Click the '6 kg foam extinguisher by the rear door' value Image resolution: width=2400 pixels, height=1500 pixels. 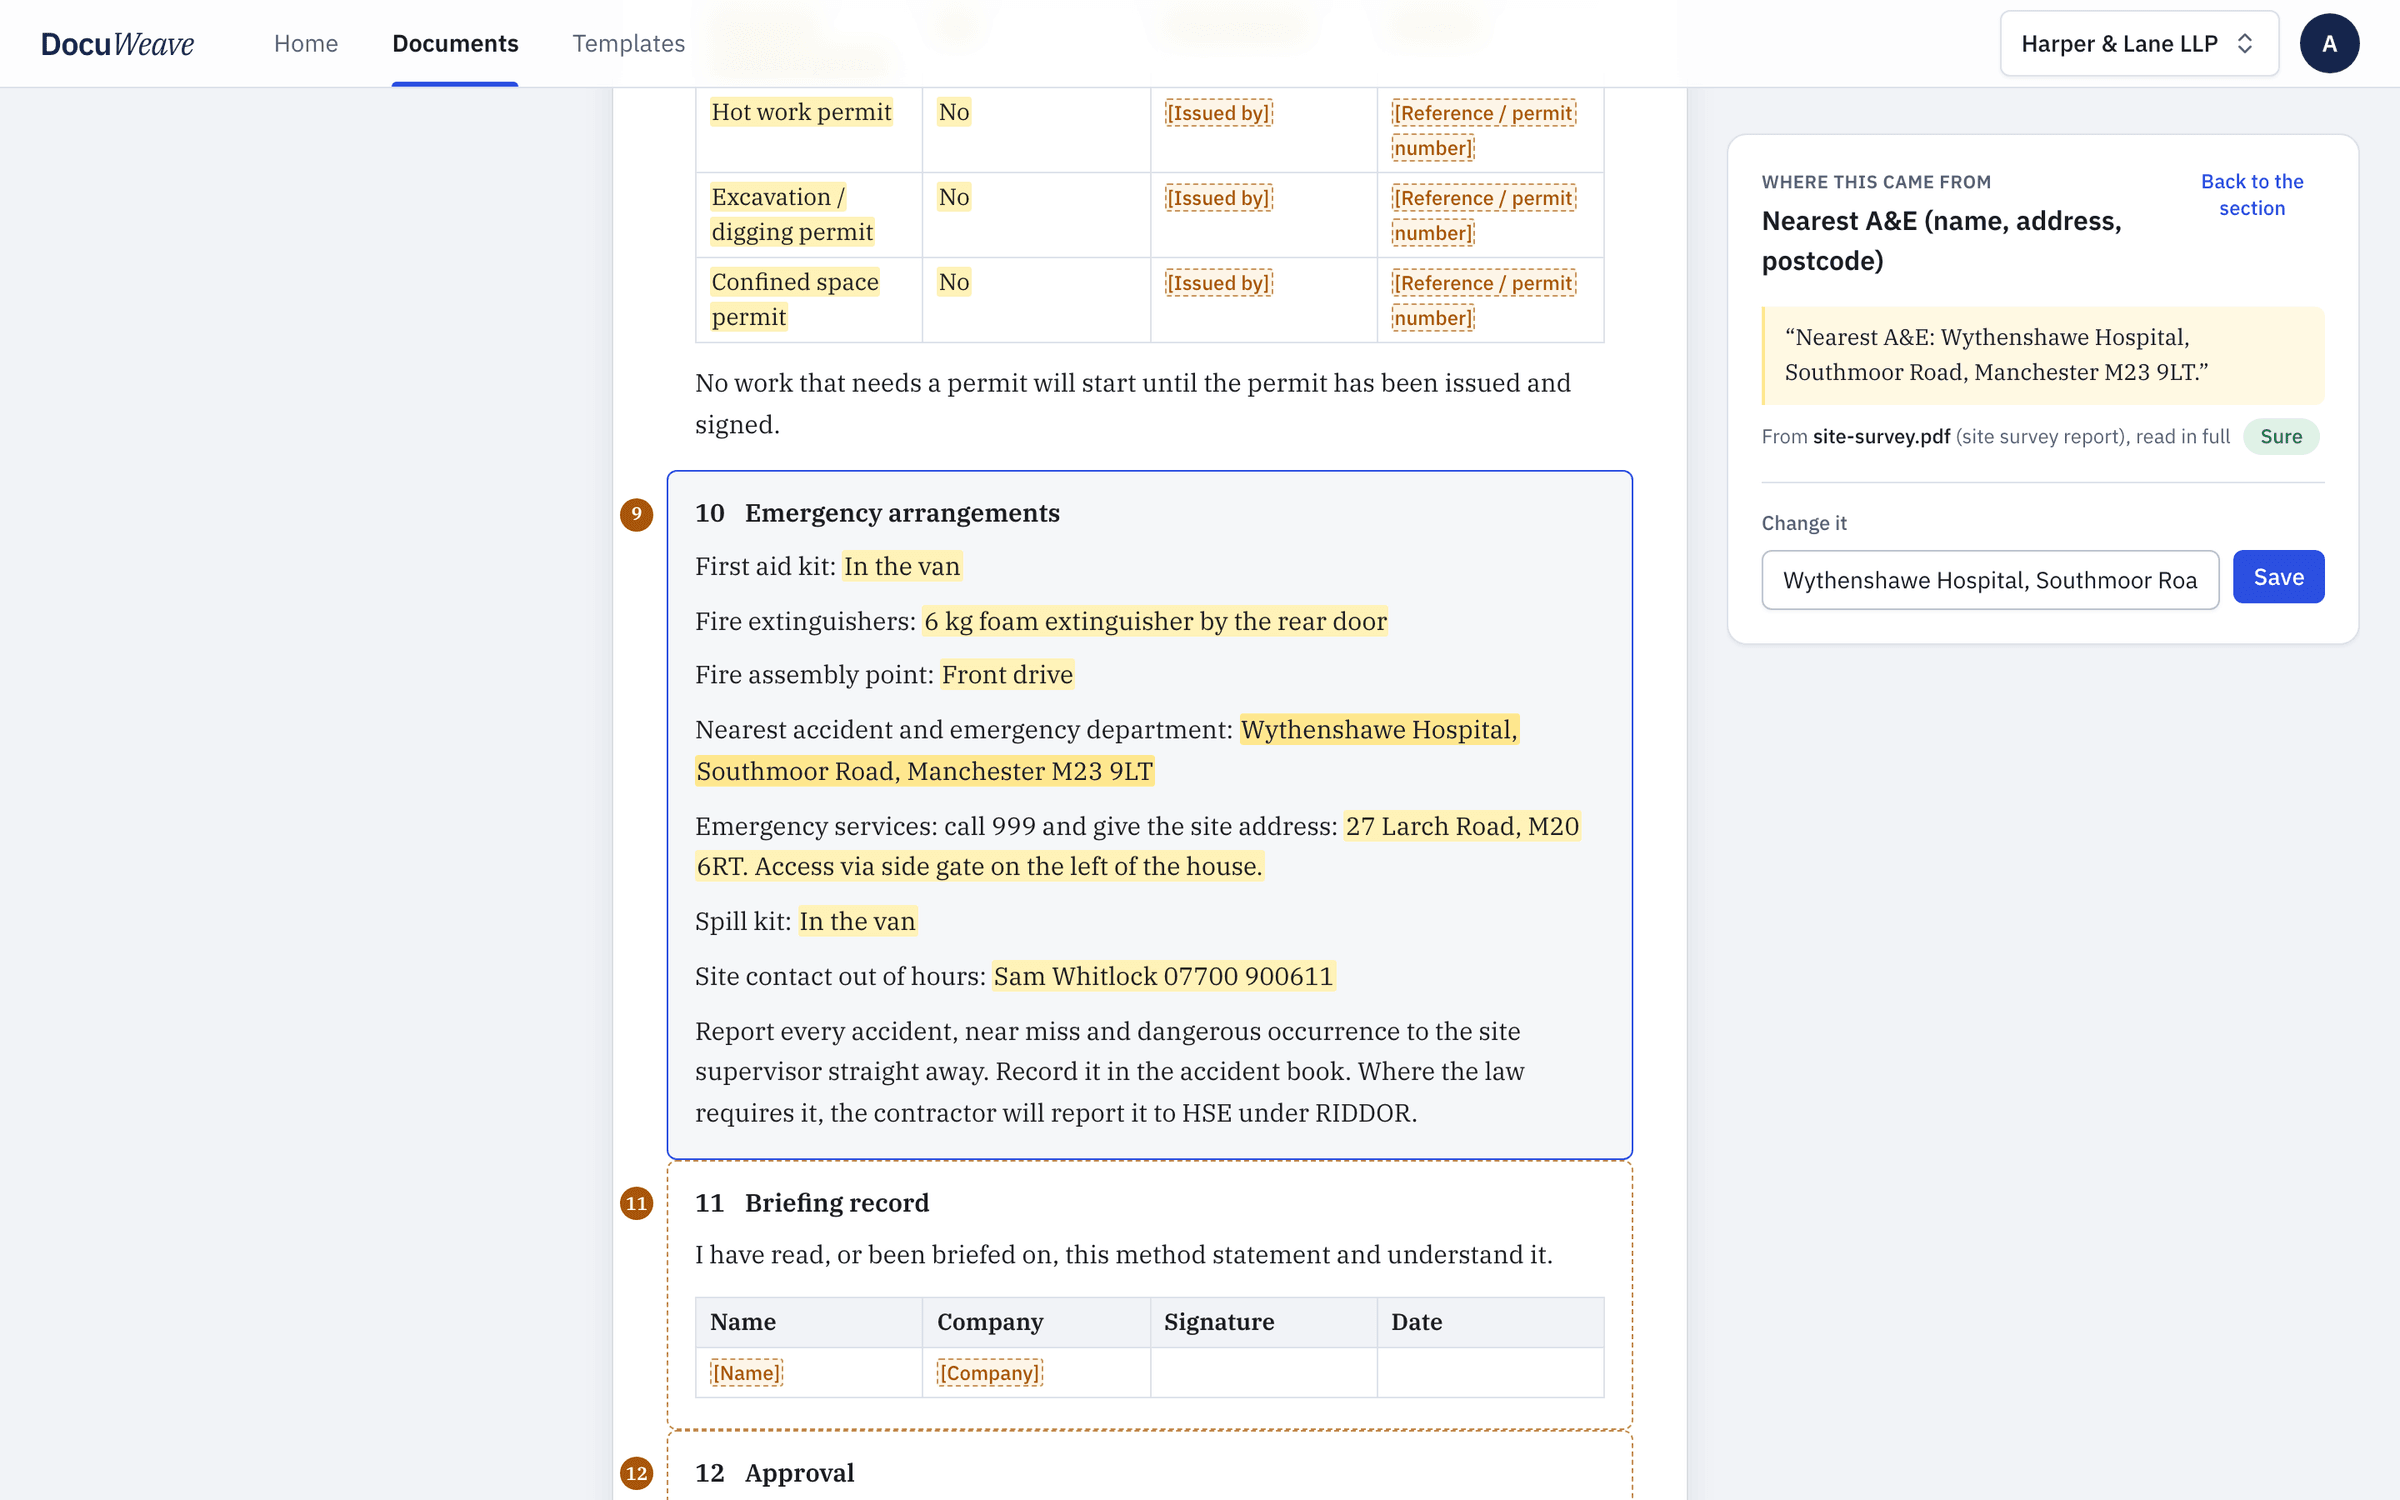[1155, 621]
